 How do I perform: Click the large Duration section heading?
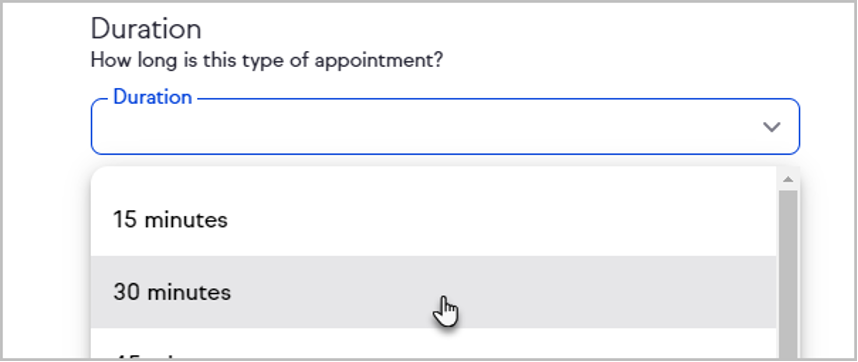pyautogui.click(x=146, y=28)
